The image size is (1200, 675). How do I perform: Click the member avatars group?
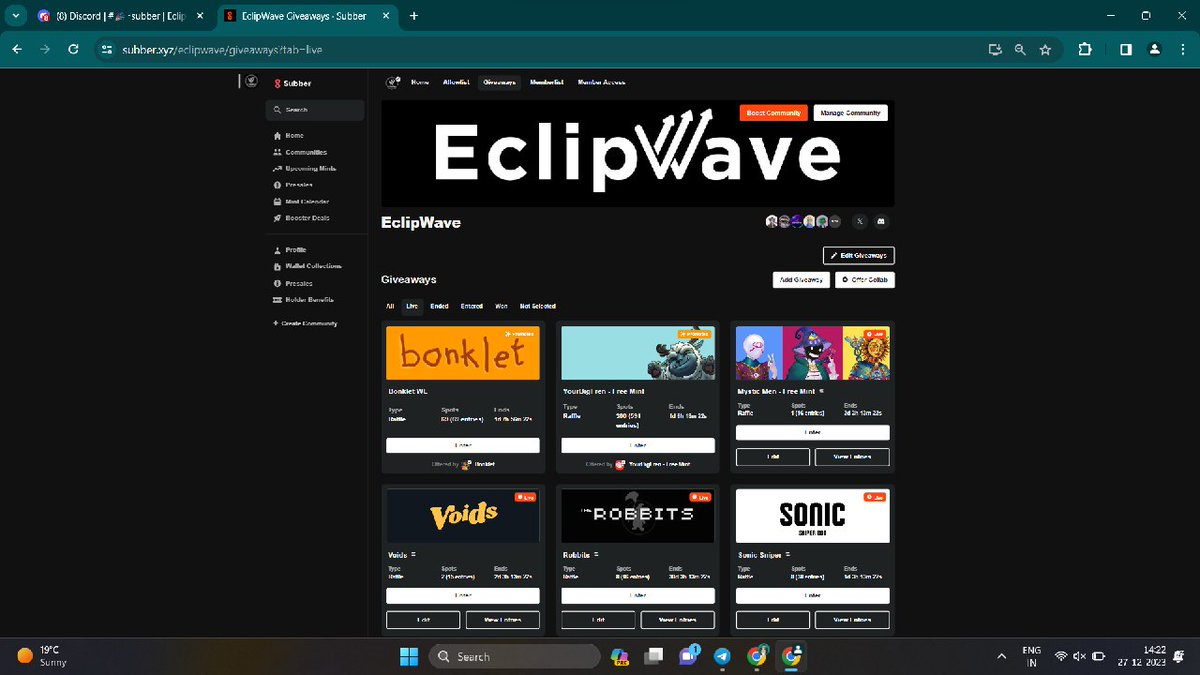(803, 221)
